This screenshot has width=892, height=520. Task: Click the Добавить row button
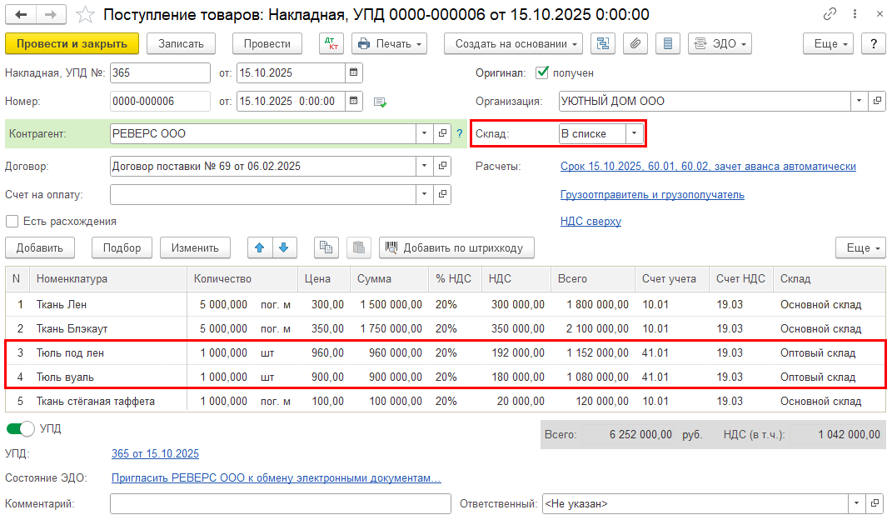pyautogui.click(x=39, y=247)
